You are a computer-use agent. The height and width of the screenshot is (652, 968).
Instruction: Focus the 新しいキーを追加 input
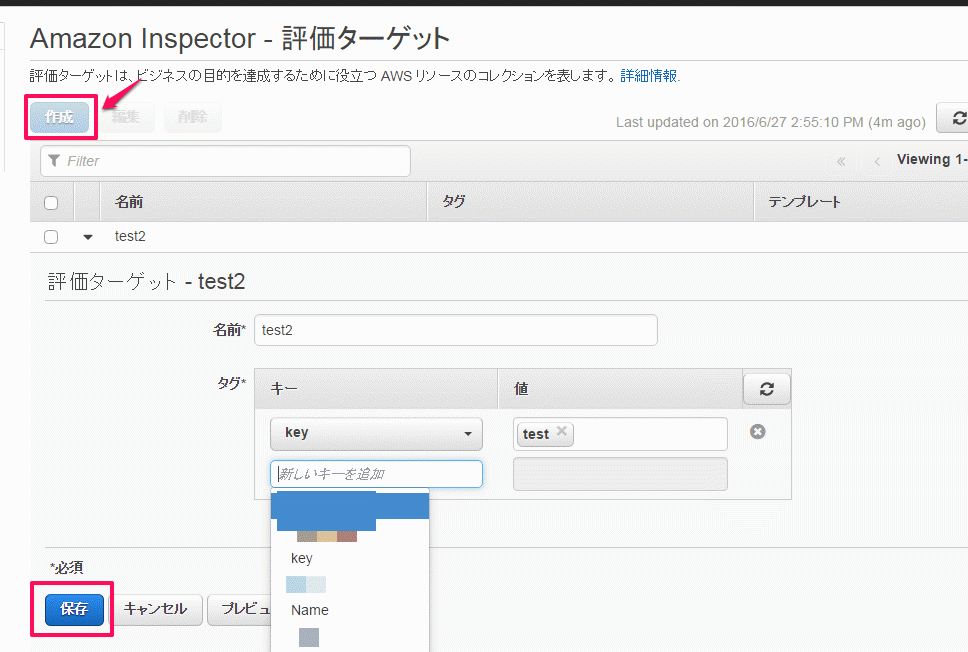[x=376, y=474]
